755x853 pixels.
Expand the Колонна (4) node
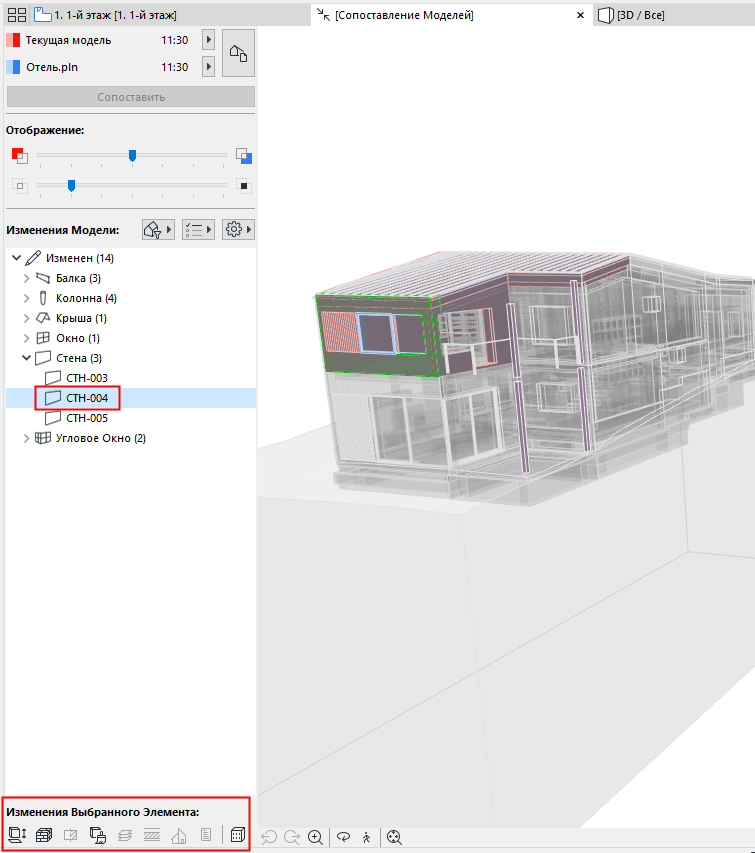pos(26,298)
